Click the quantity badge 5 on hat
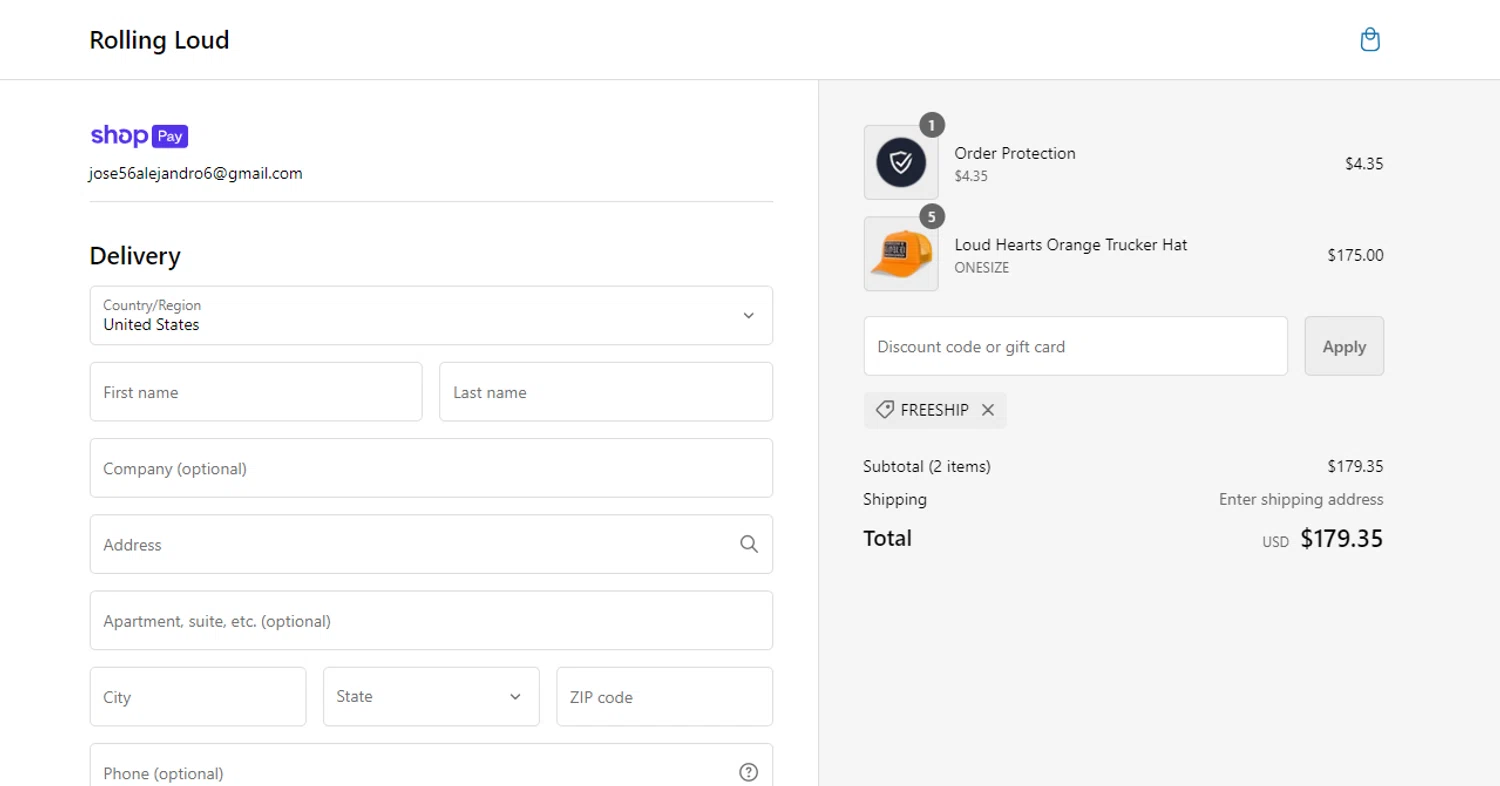The image size is (1500, 786). (x=932, y=217)
